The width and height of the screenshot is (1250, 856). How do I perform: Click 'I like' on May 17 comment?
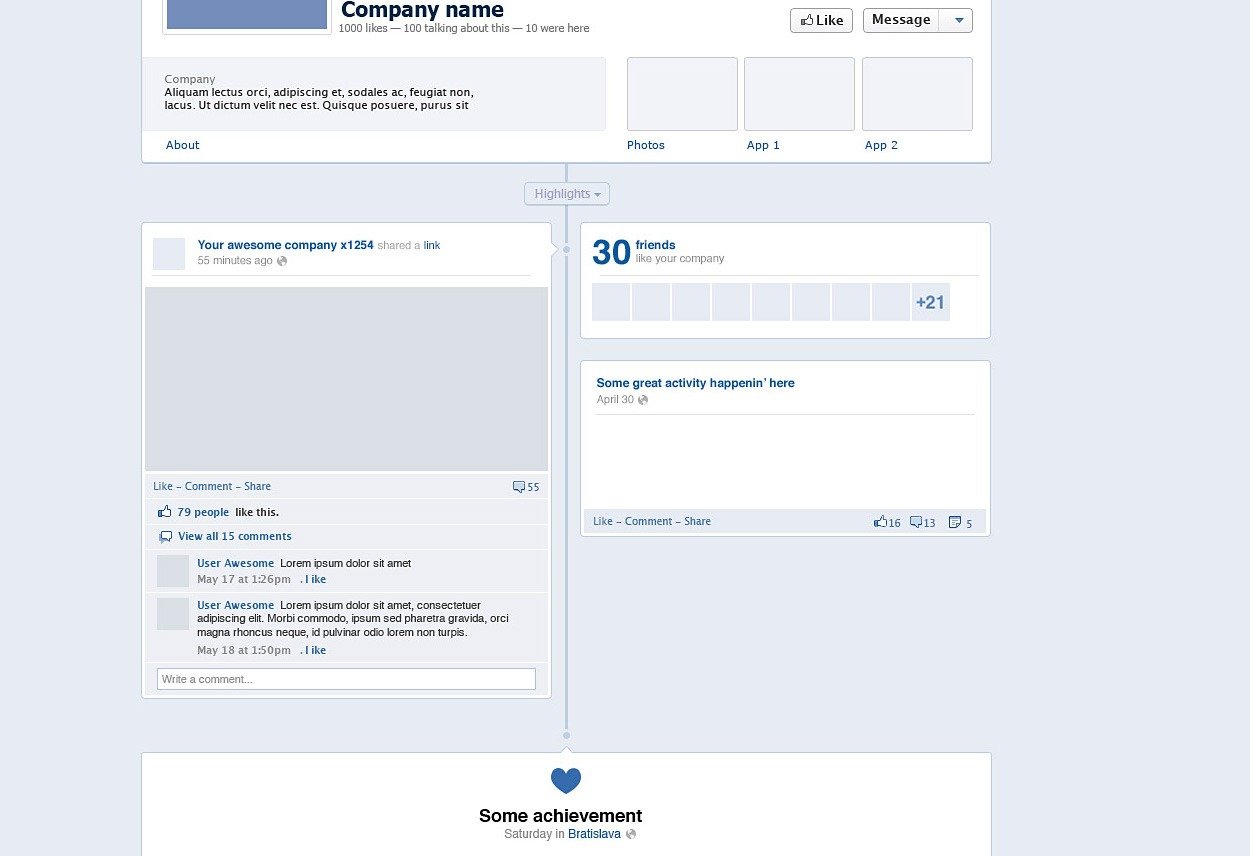[x=315, y=579]
